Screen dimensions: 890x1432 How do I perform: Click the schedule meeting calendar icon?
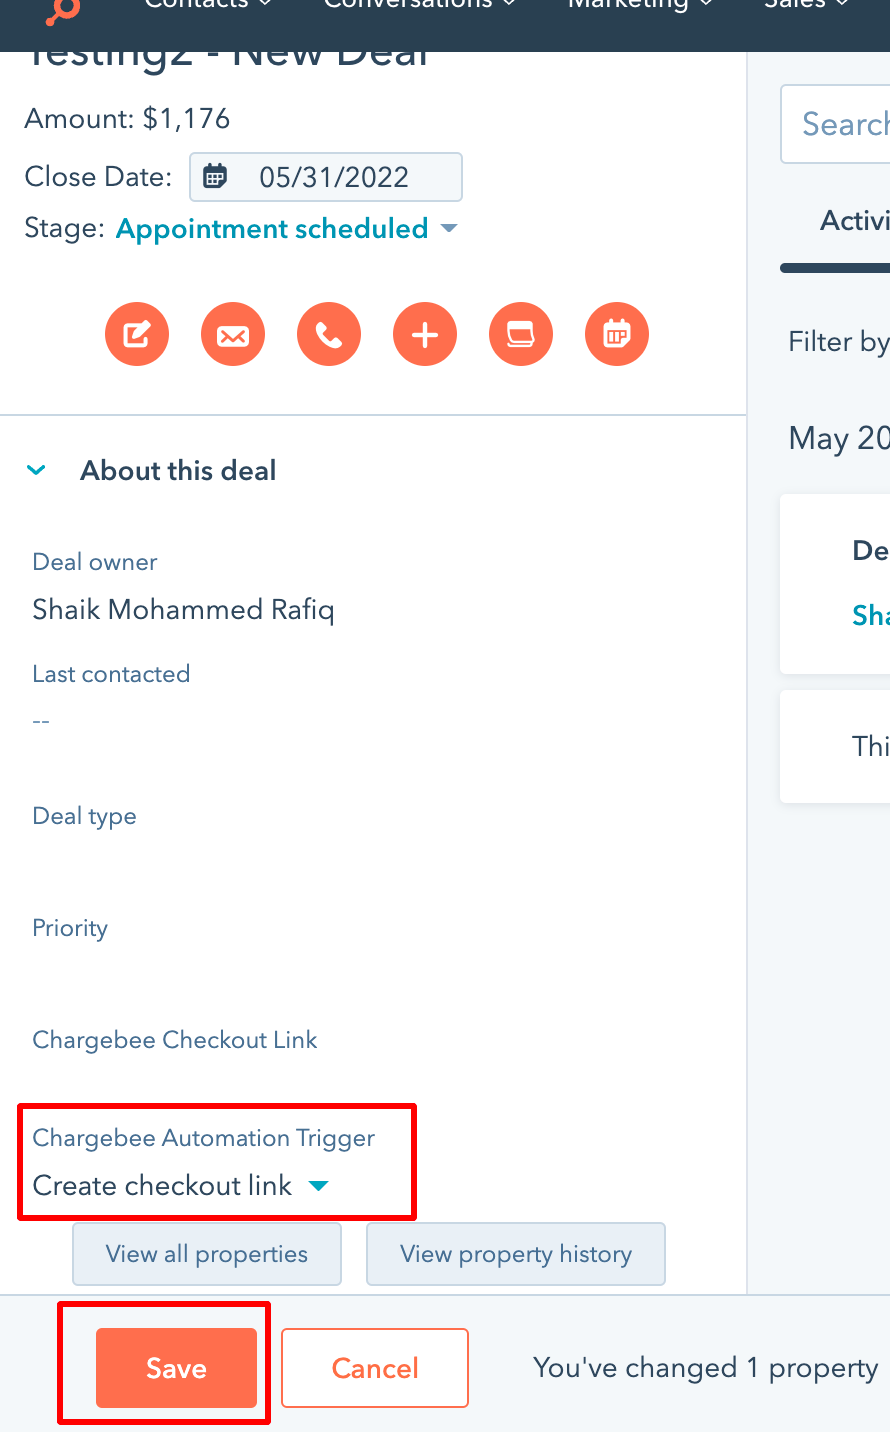[617, 334]
